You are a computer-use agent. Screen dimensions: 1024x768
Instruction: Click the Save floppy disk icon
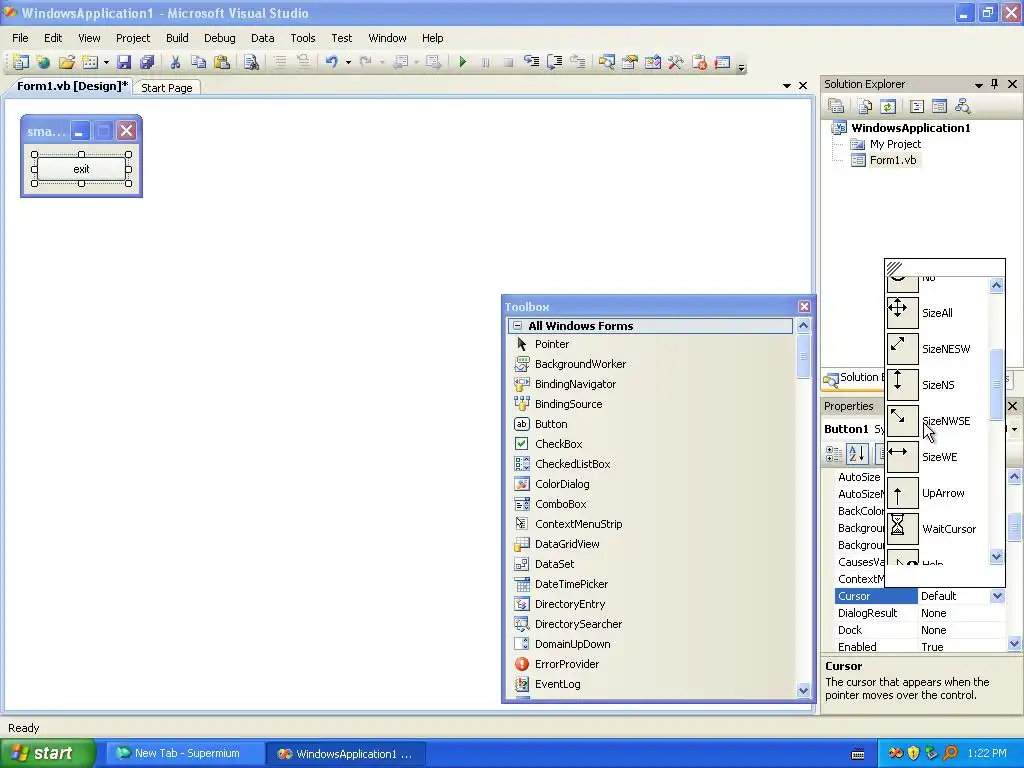pyautogui.click(x=124, y=62)
